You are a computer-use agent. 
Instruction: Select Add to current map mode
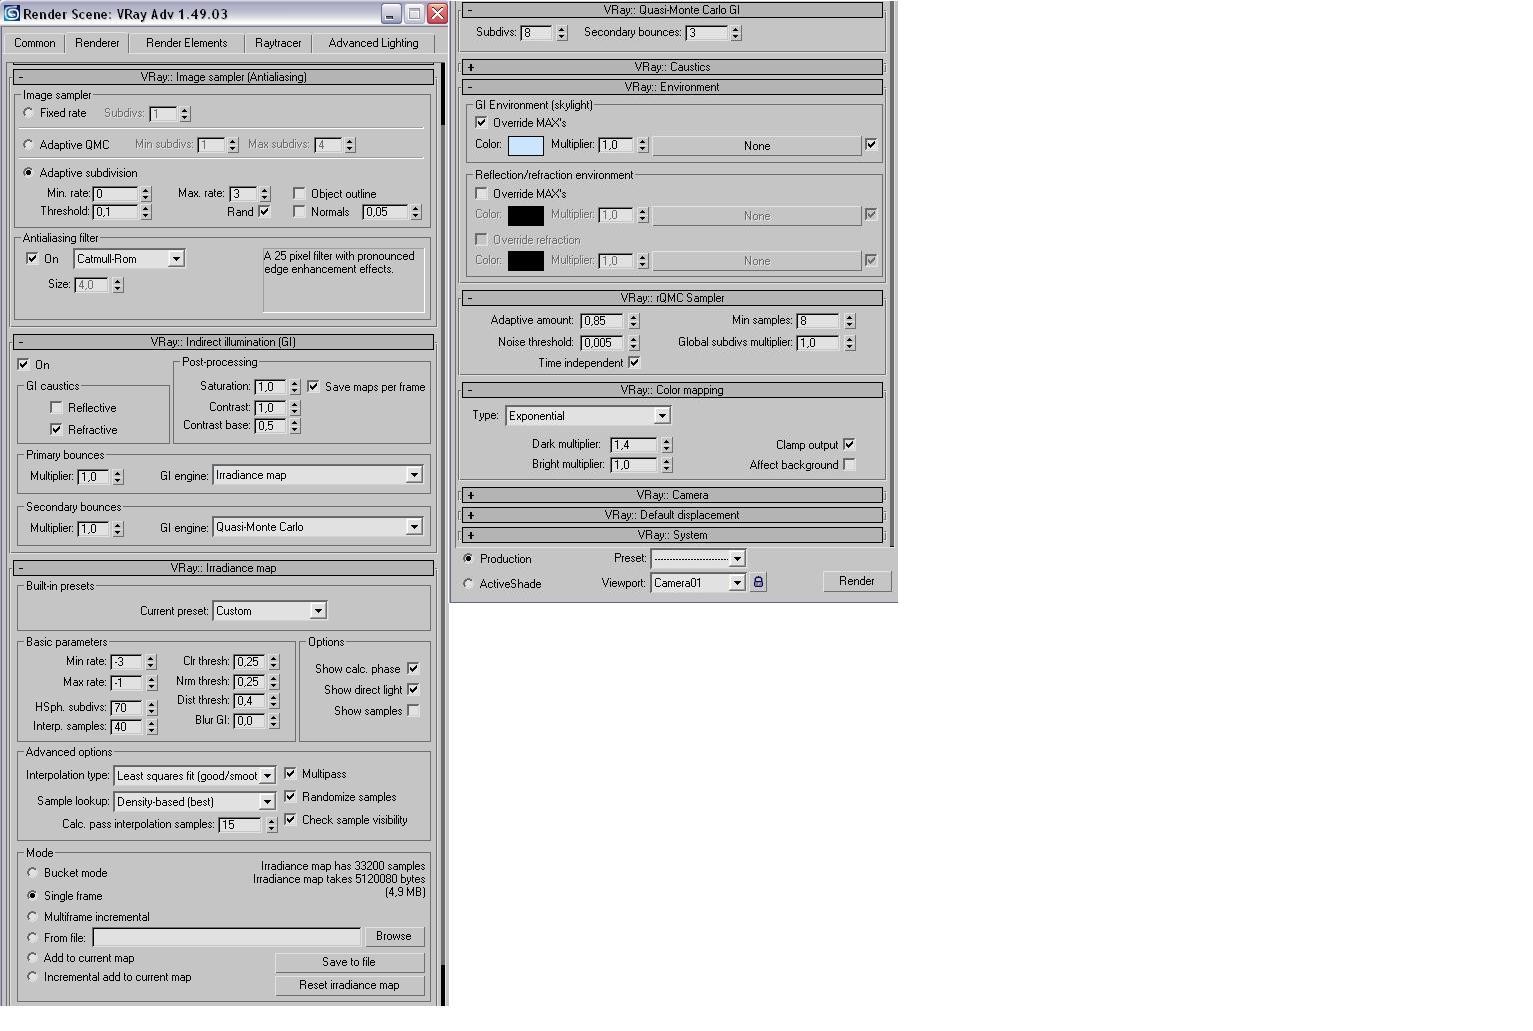33,957
